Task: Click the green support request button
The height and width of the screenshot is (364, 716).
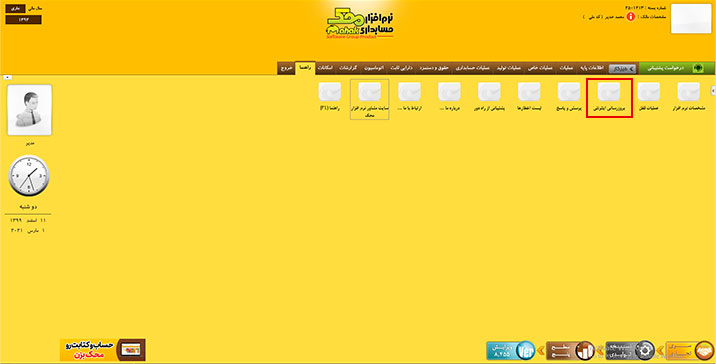Action: [x=677, y=68]
